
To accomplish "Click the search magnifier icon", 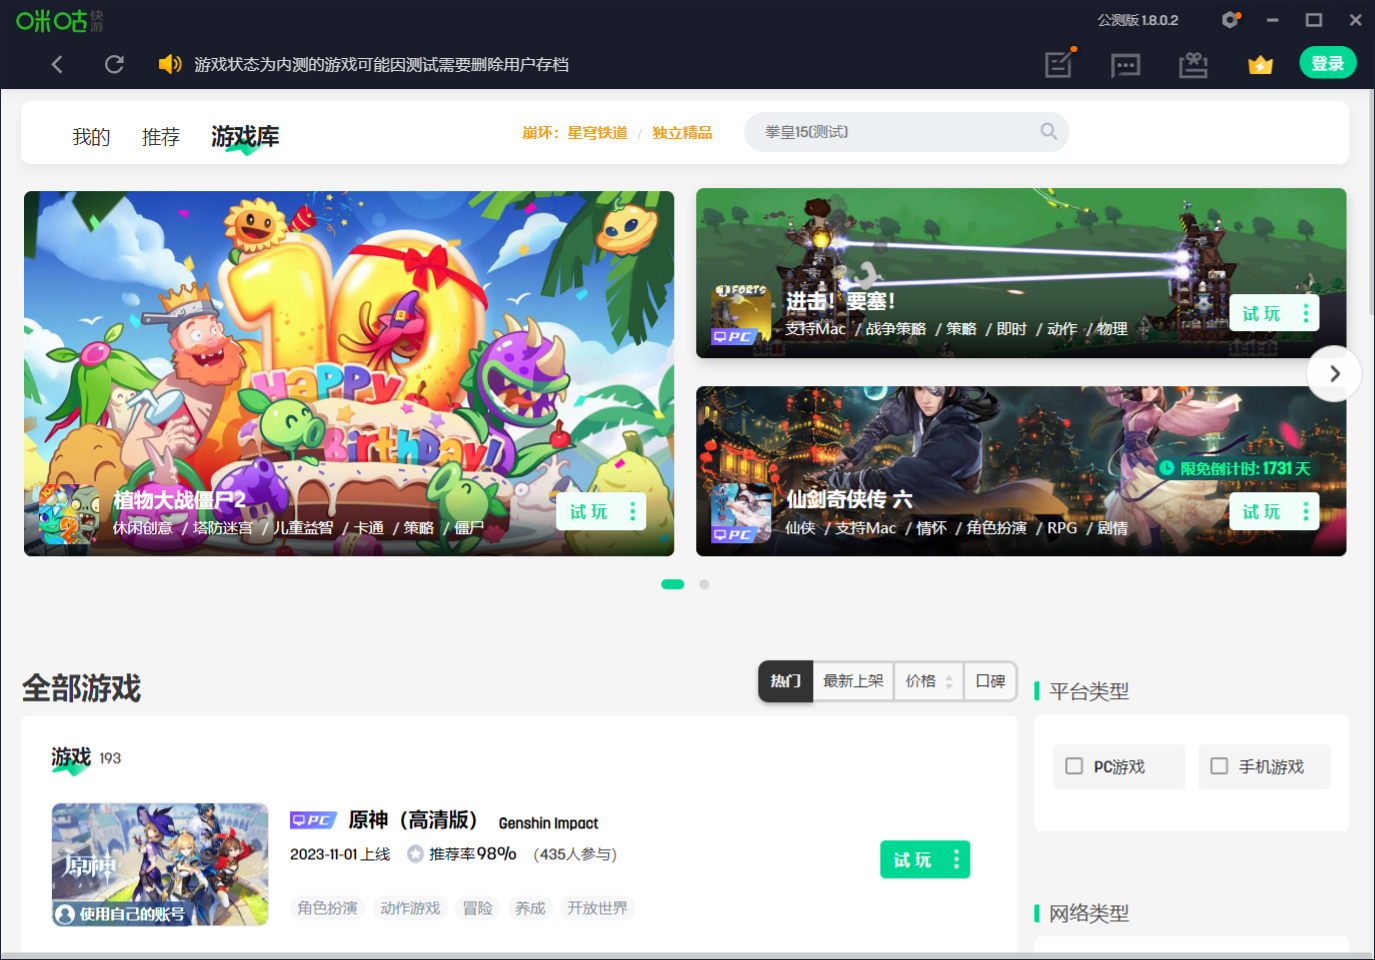I will [1048, 131].
